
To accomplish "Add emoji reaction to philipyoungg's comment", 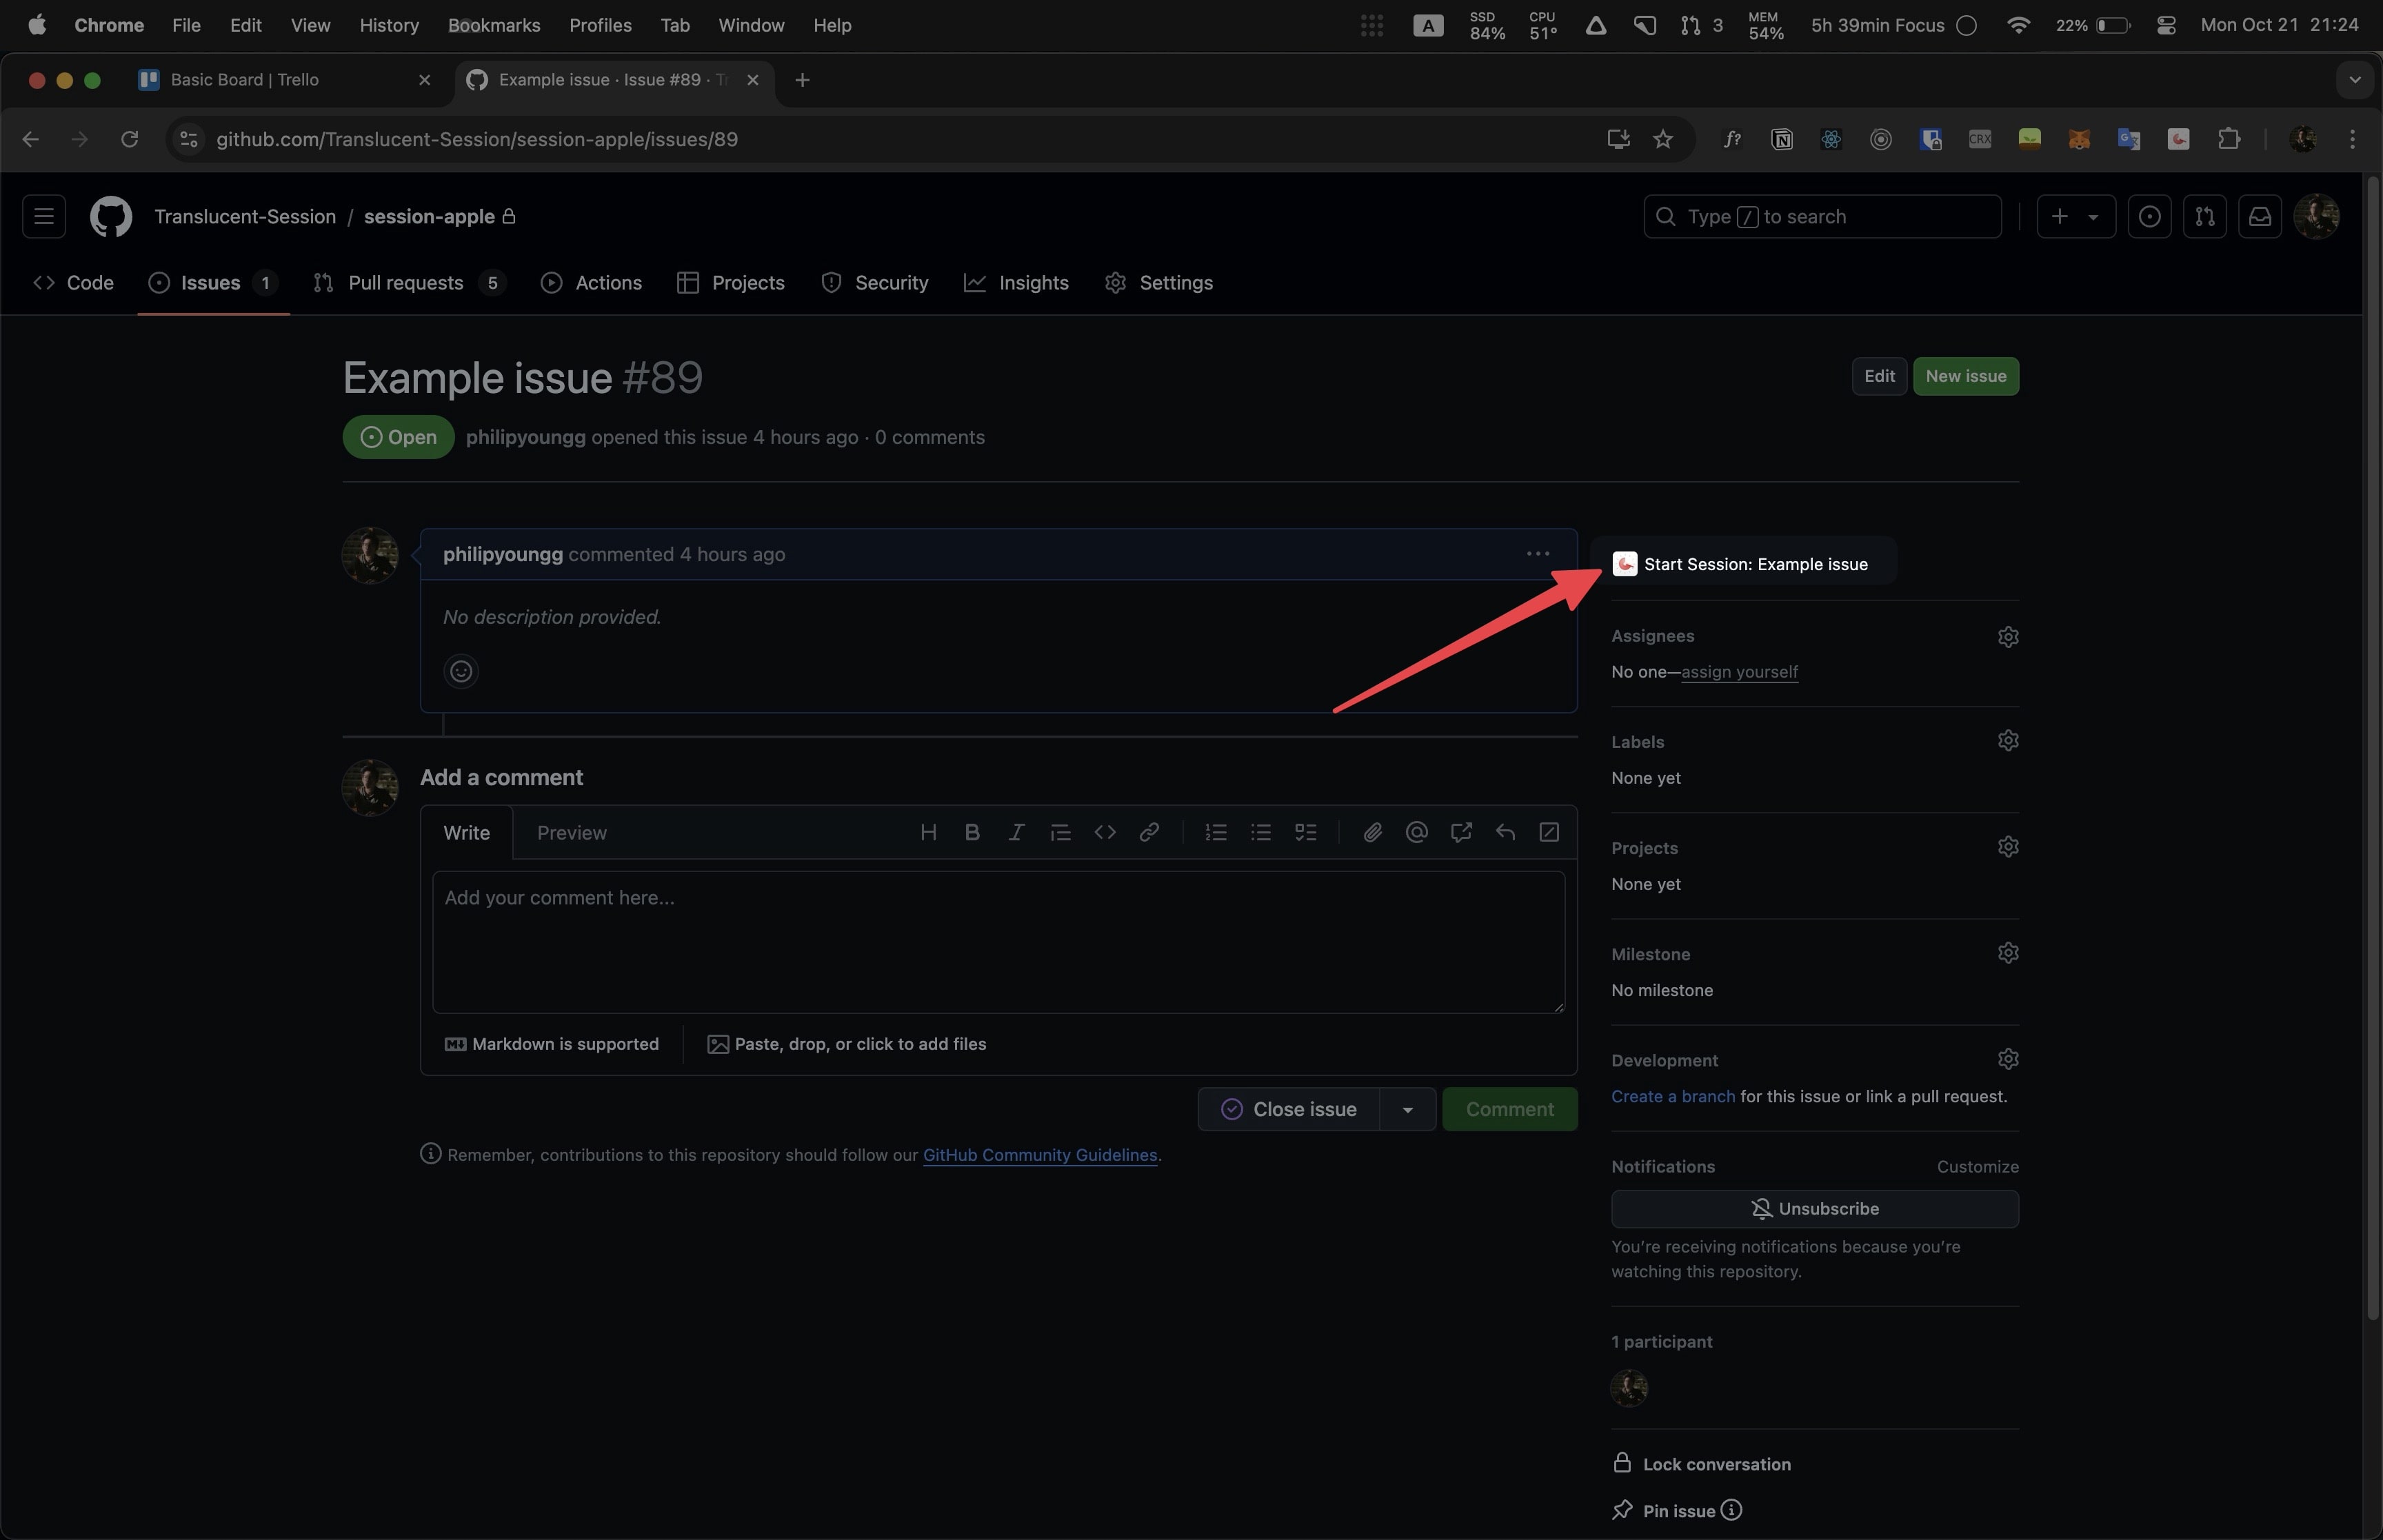I will pyautogui.click(x=461, y=671).
